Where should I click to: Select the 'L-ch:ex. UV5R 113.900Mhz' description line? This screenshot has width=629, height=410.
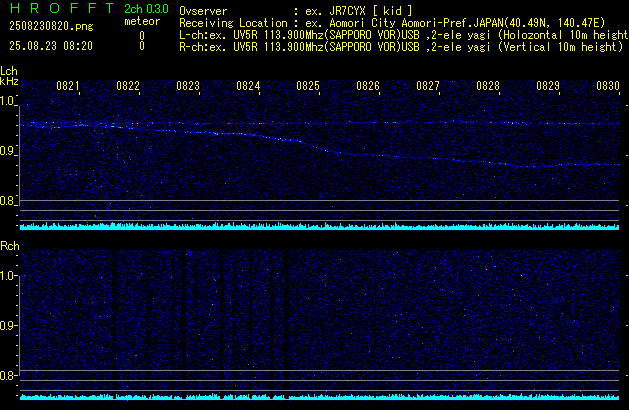404,35
